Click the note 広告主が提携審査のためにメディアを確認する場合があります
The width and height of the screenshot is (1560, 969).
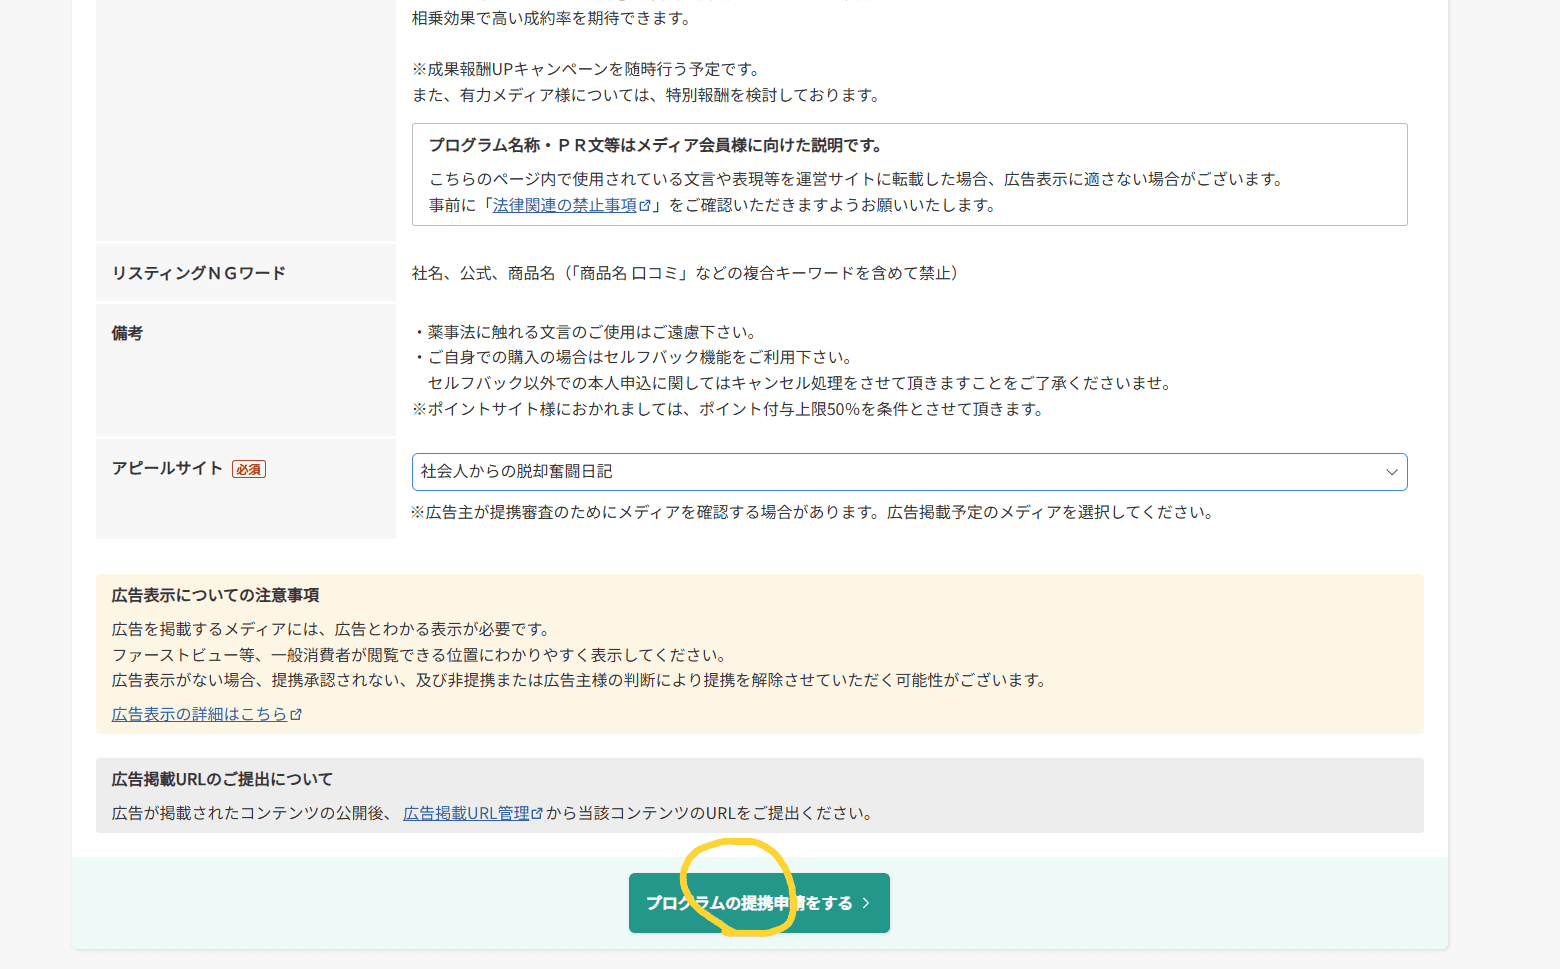[x=815, y=512]
